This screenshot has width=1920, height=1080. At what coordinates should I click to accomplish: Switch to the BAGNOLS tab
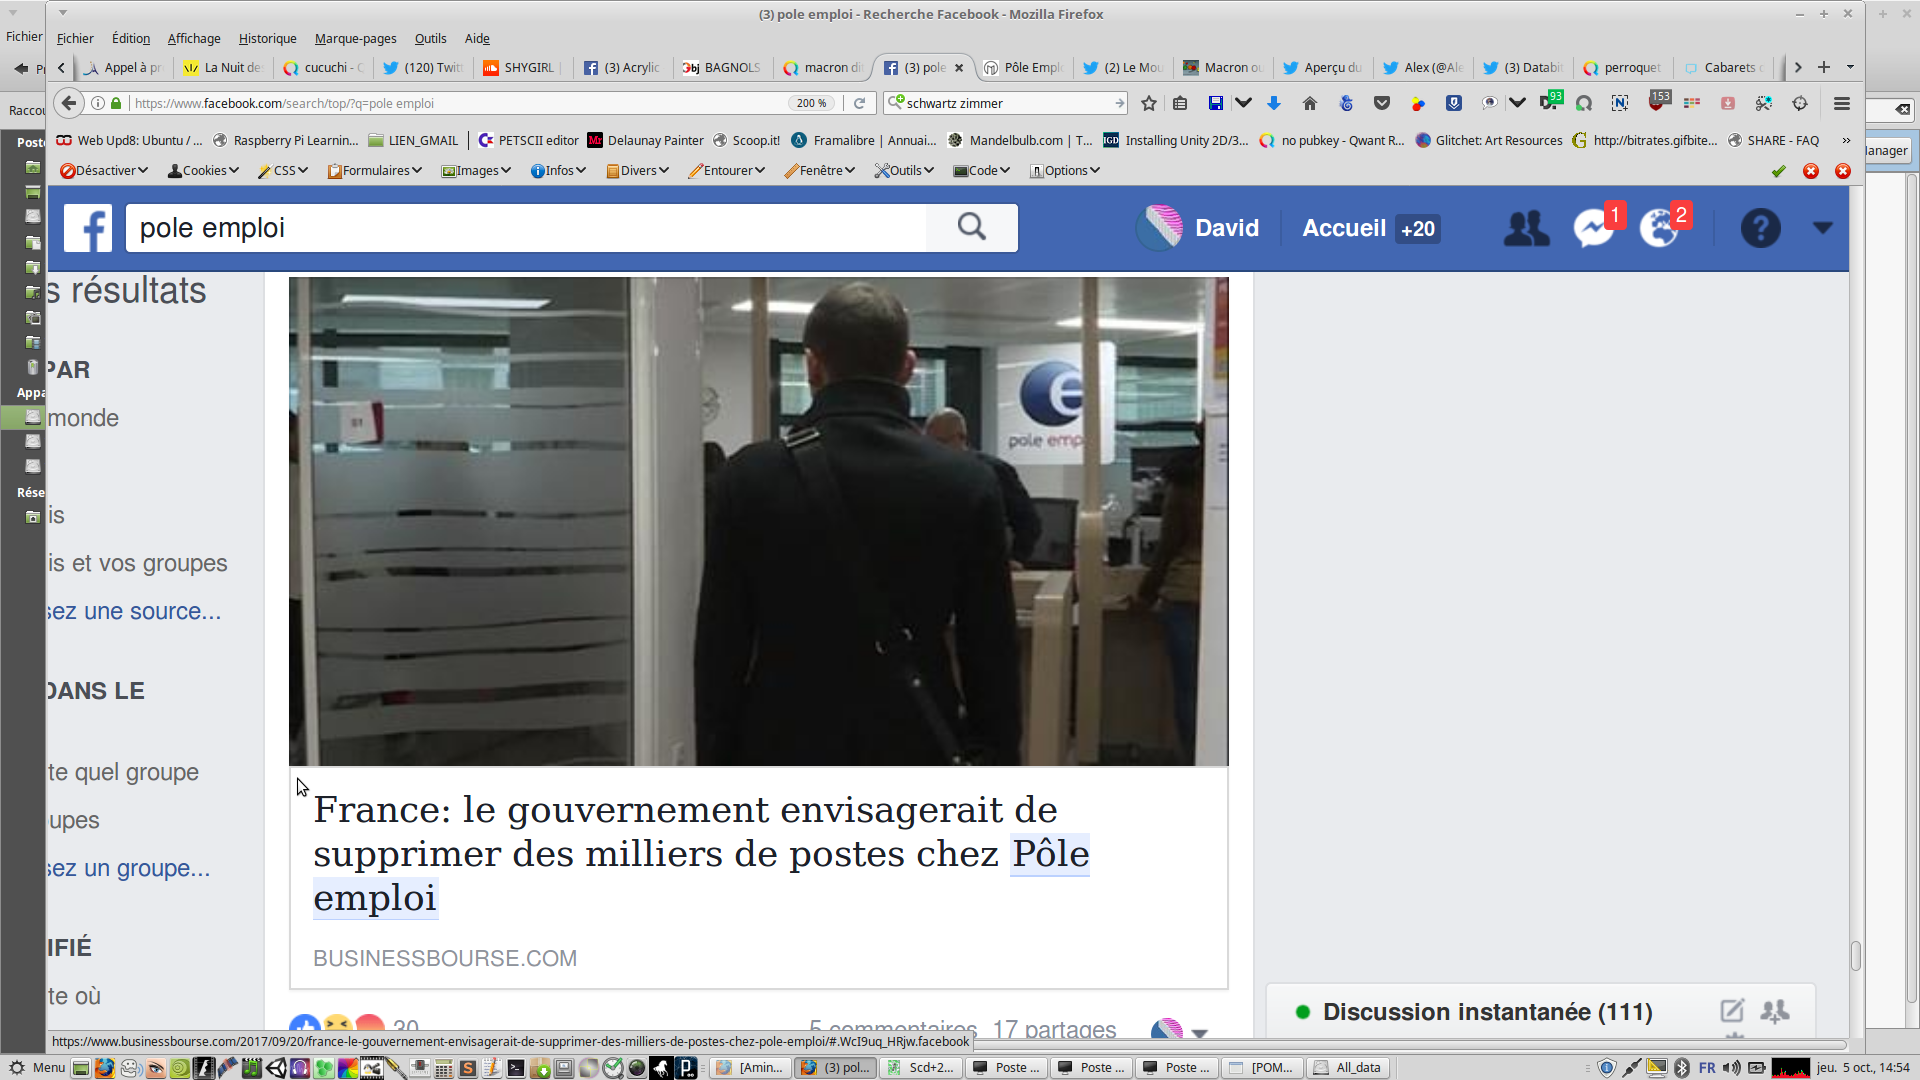click(722, 68)
